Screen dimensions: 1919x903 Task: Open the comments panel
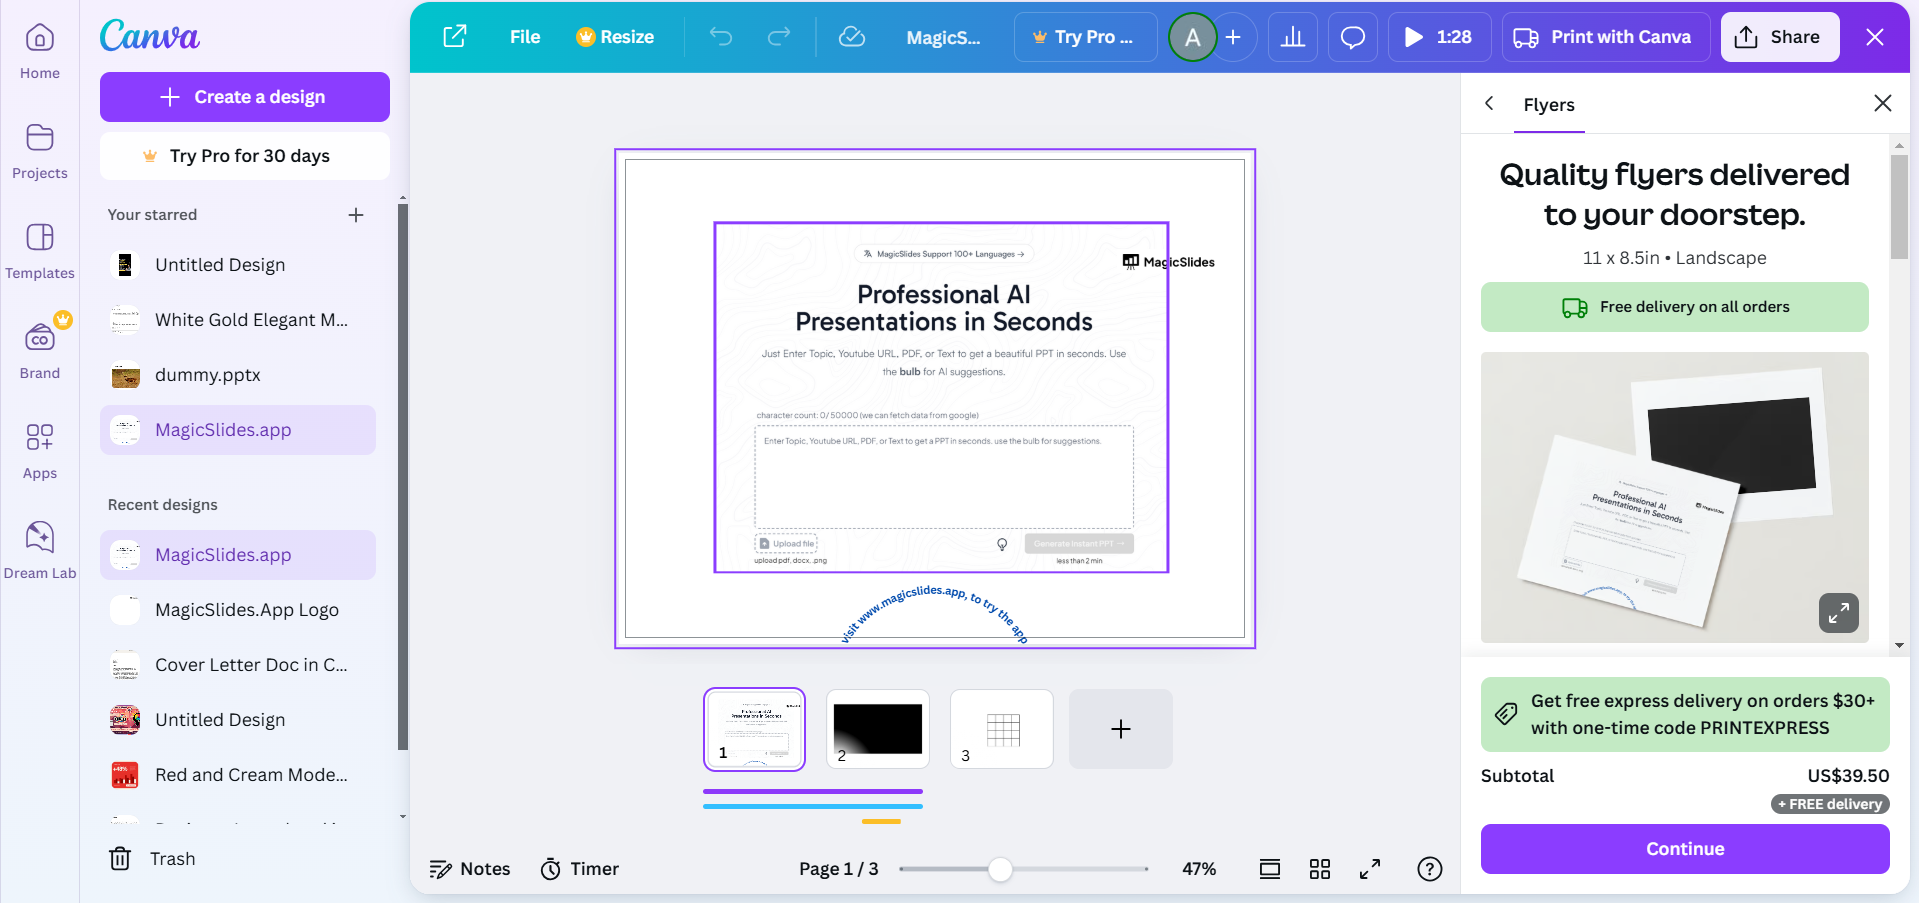point(1353,37)
